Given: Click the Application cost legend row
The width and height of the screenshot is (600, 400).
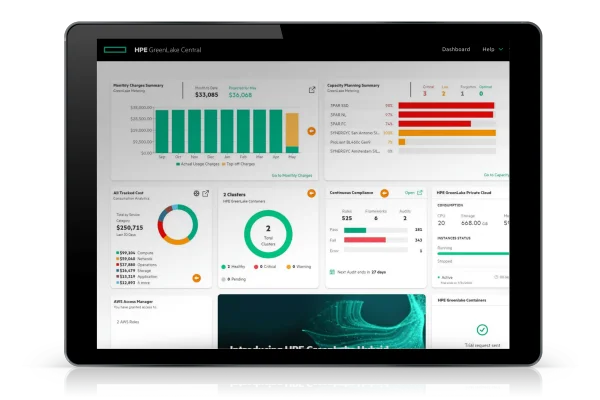Looking at the screenshot, I should coord(137,277).
